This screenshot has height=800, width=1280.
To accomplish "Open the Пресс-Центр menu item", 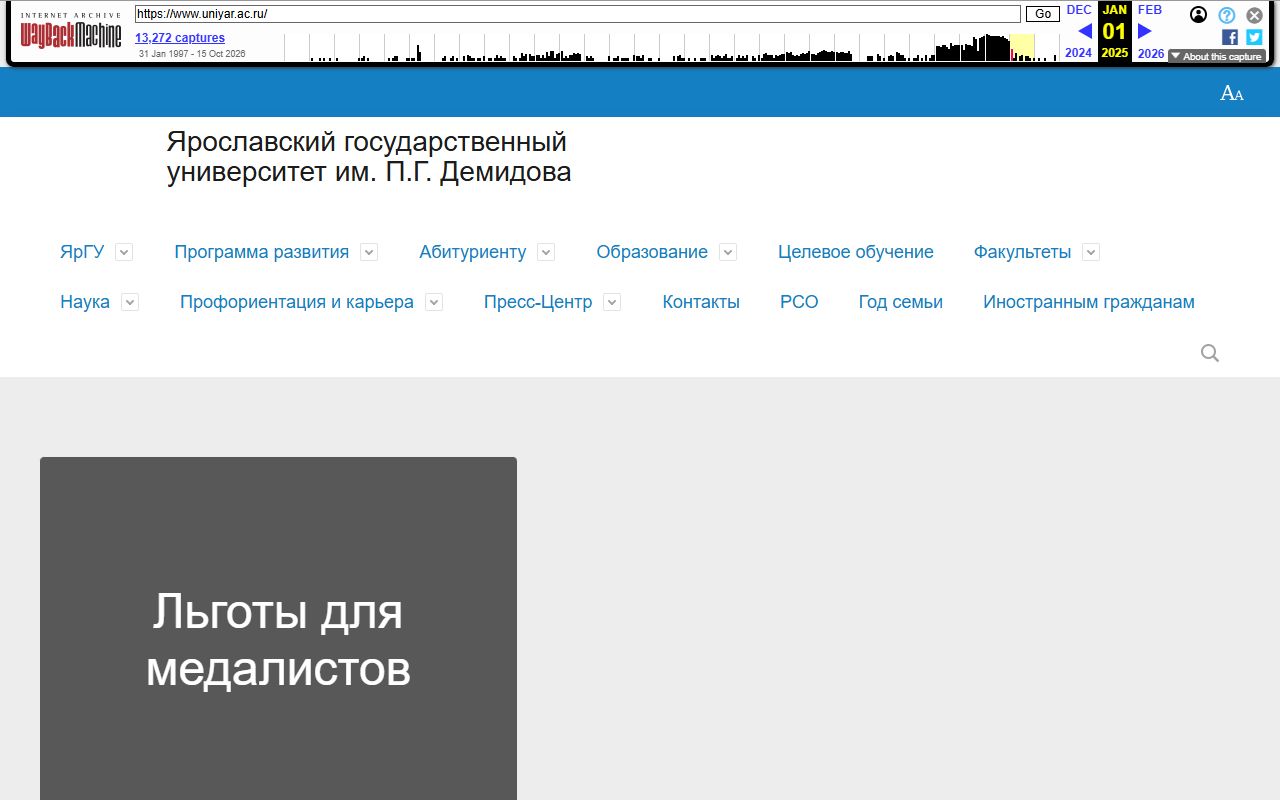I will coord(538,302).
